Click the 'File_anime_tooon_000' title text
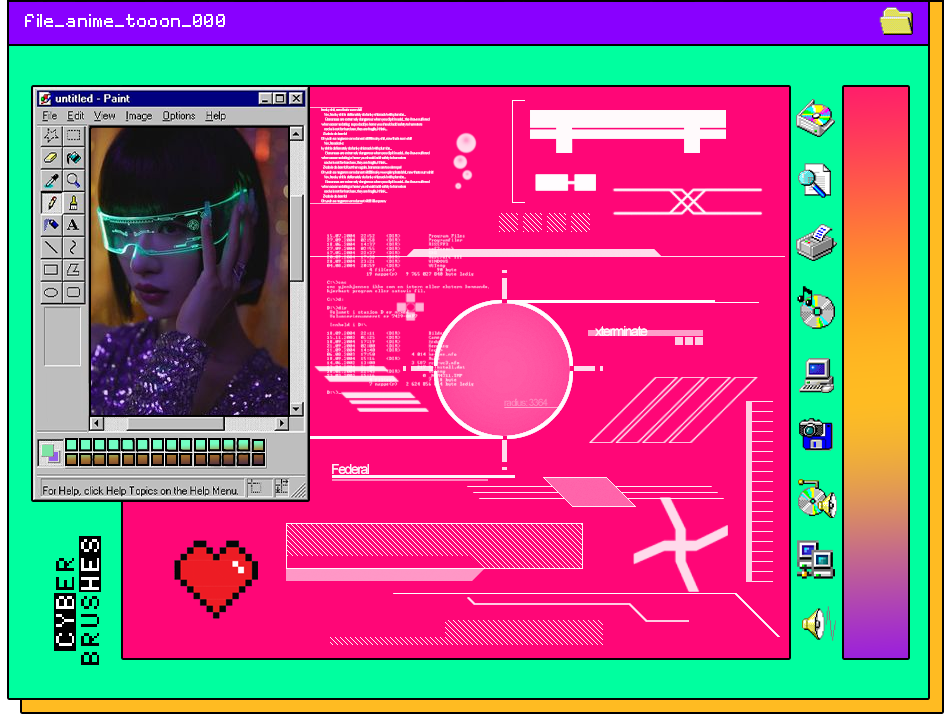Screen dimensions: 950x723 click(125, 21)
